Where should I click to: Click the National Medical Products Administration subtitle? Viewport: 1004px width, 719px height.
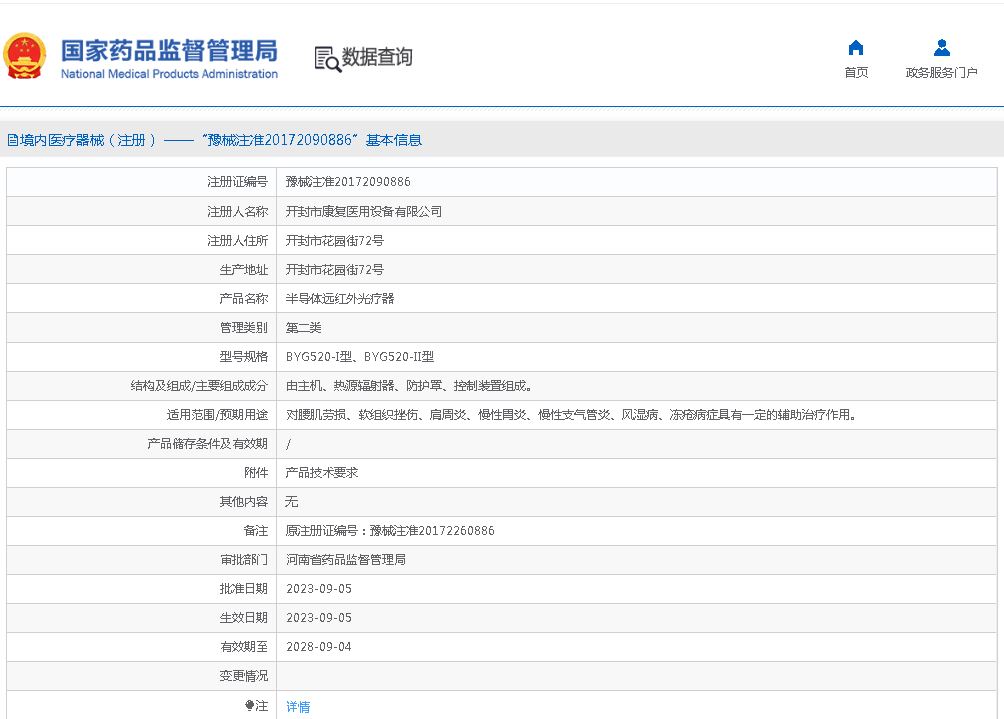[169, 74]
